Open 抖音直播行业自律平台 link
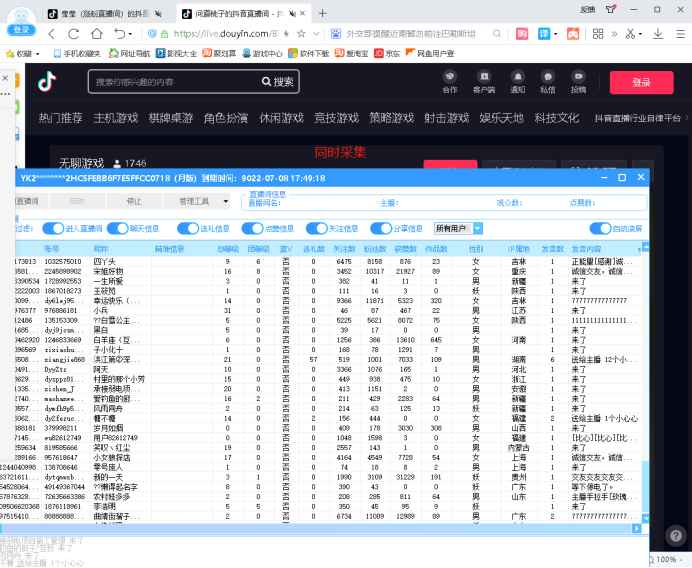Image resolution: width=692 pixels, height=568 pixels. pyautogui.click(x=638, y=118)
